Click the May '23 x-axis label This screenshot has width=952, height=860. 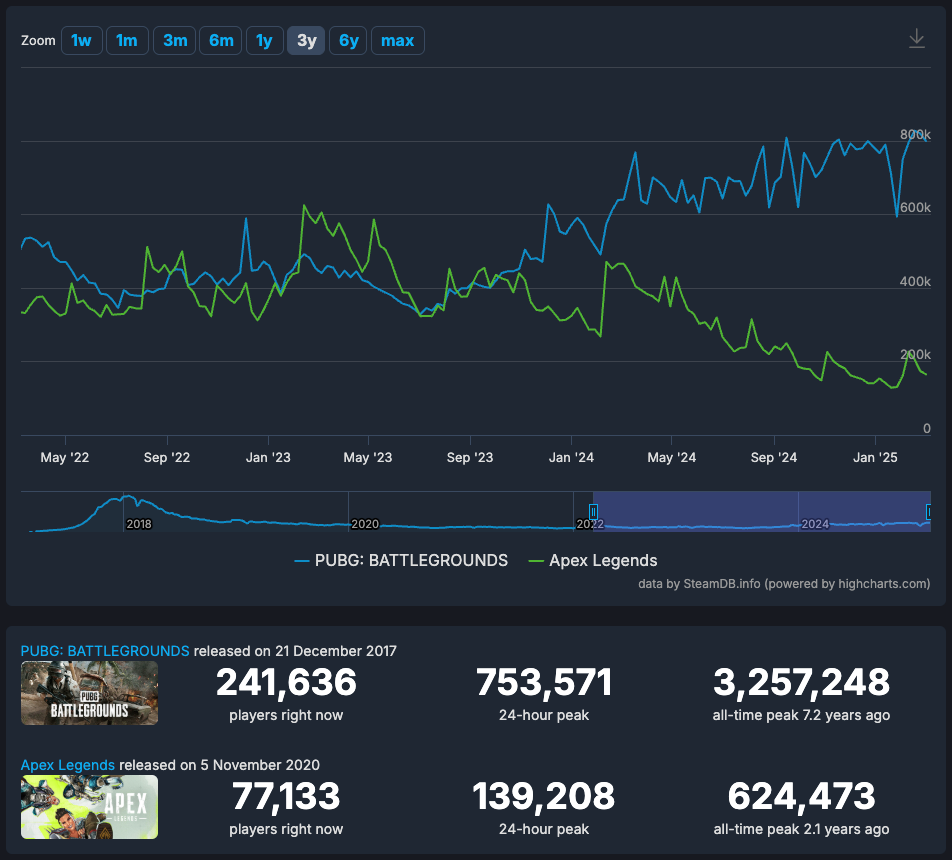(x=368, y=457)
